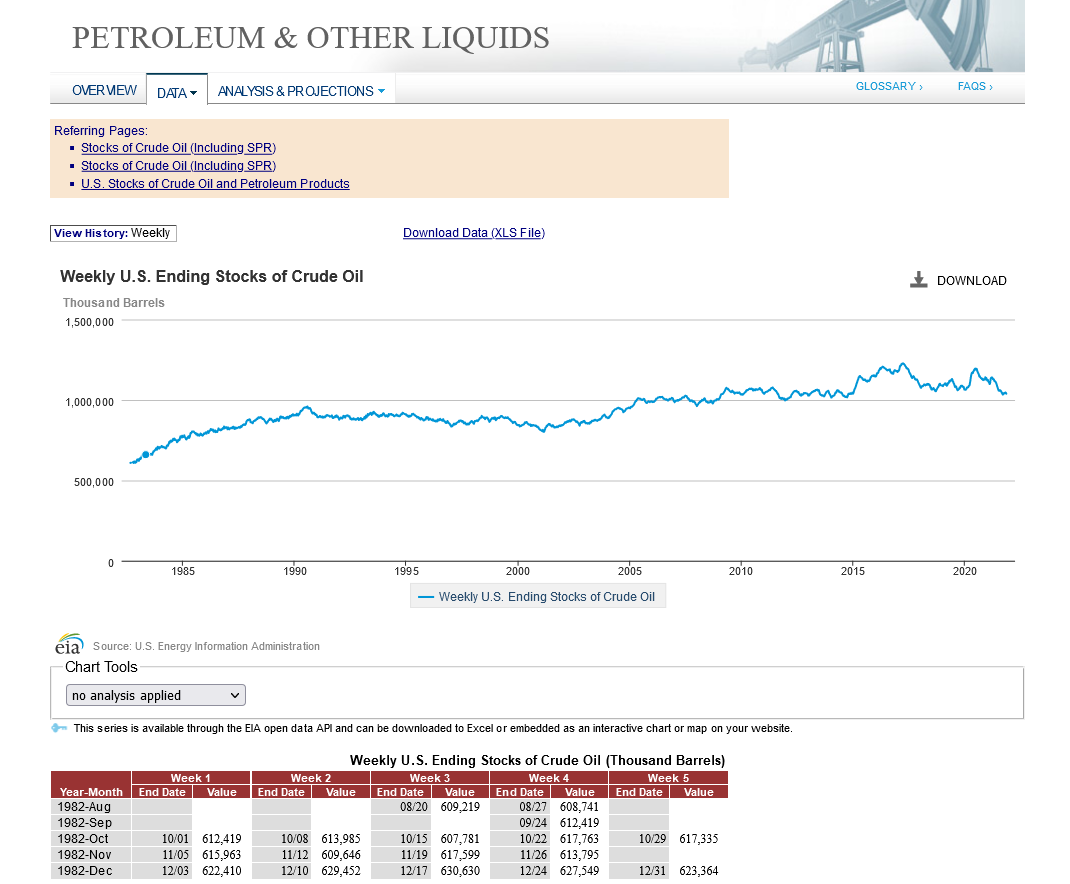Click the EIA logo beside Source
Screen dimensions: 1070x884
pos(69,644)
